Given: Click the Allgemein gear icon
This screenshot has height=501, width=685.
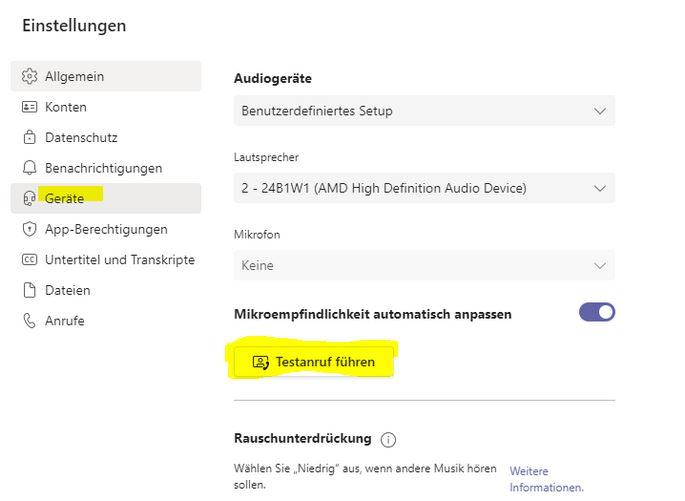Looking at the screenshot, I should click(29, 76).
